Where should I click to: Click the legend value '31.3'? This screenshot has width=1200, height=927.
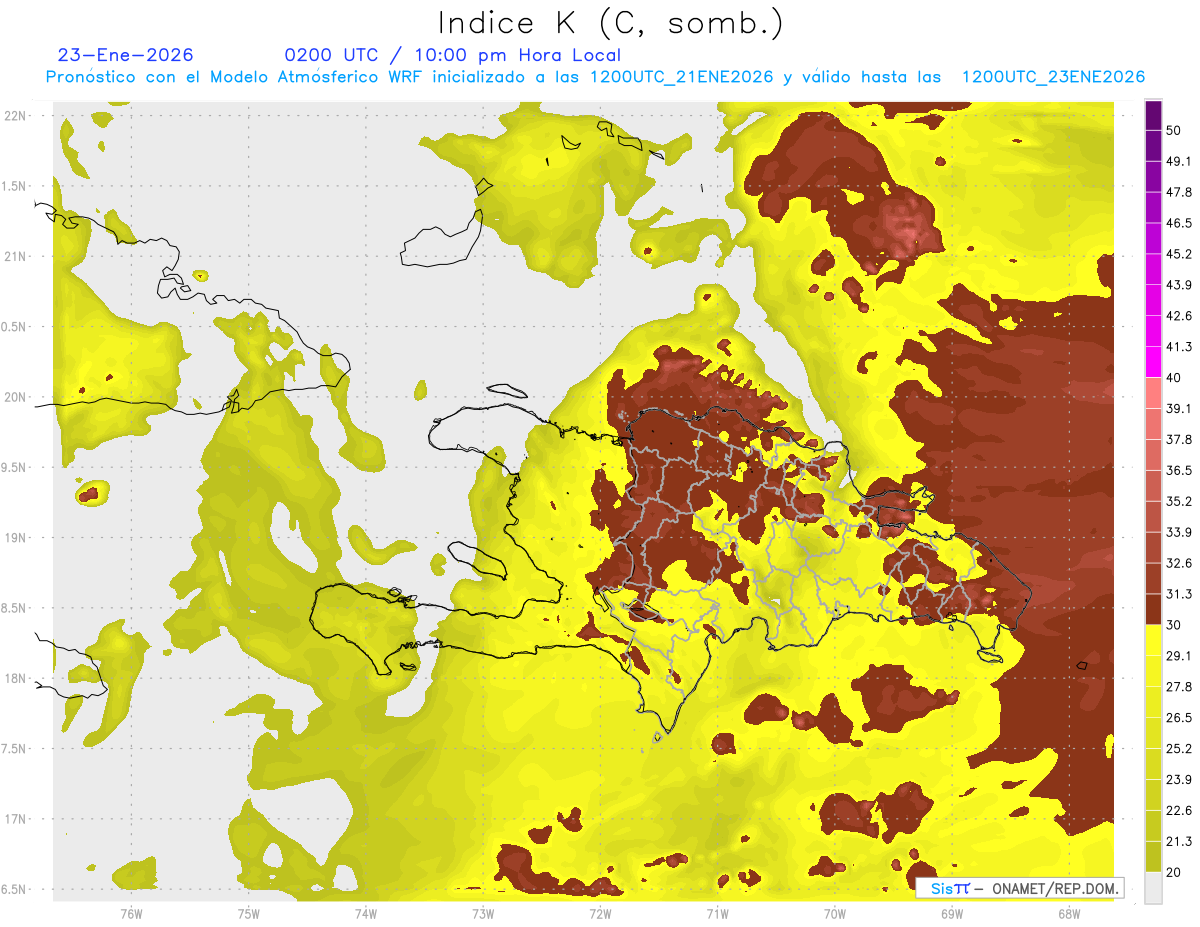1179,594
